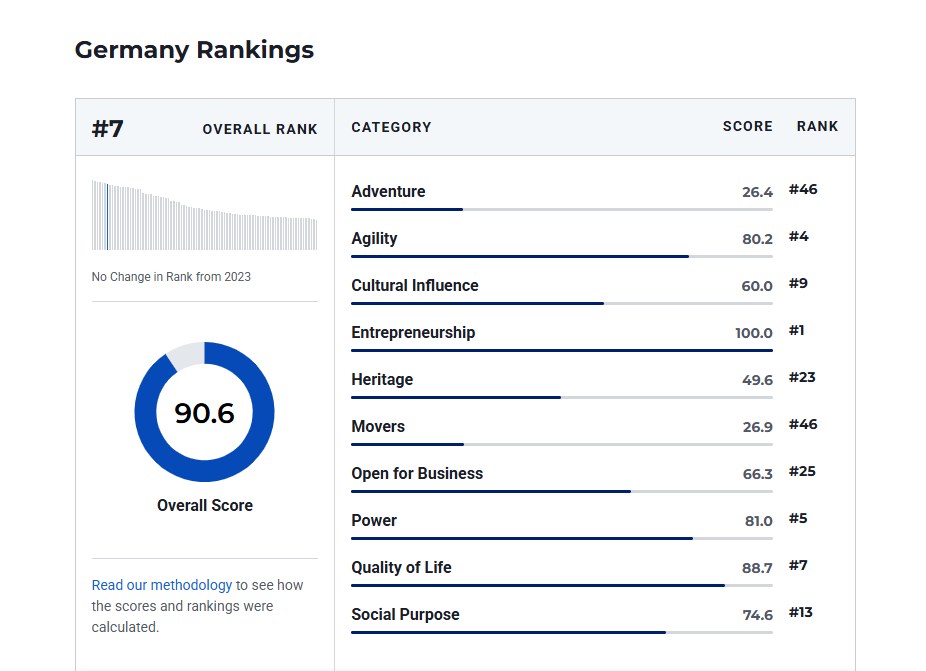Click the Social Purpose category

(x=405, y=615)
